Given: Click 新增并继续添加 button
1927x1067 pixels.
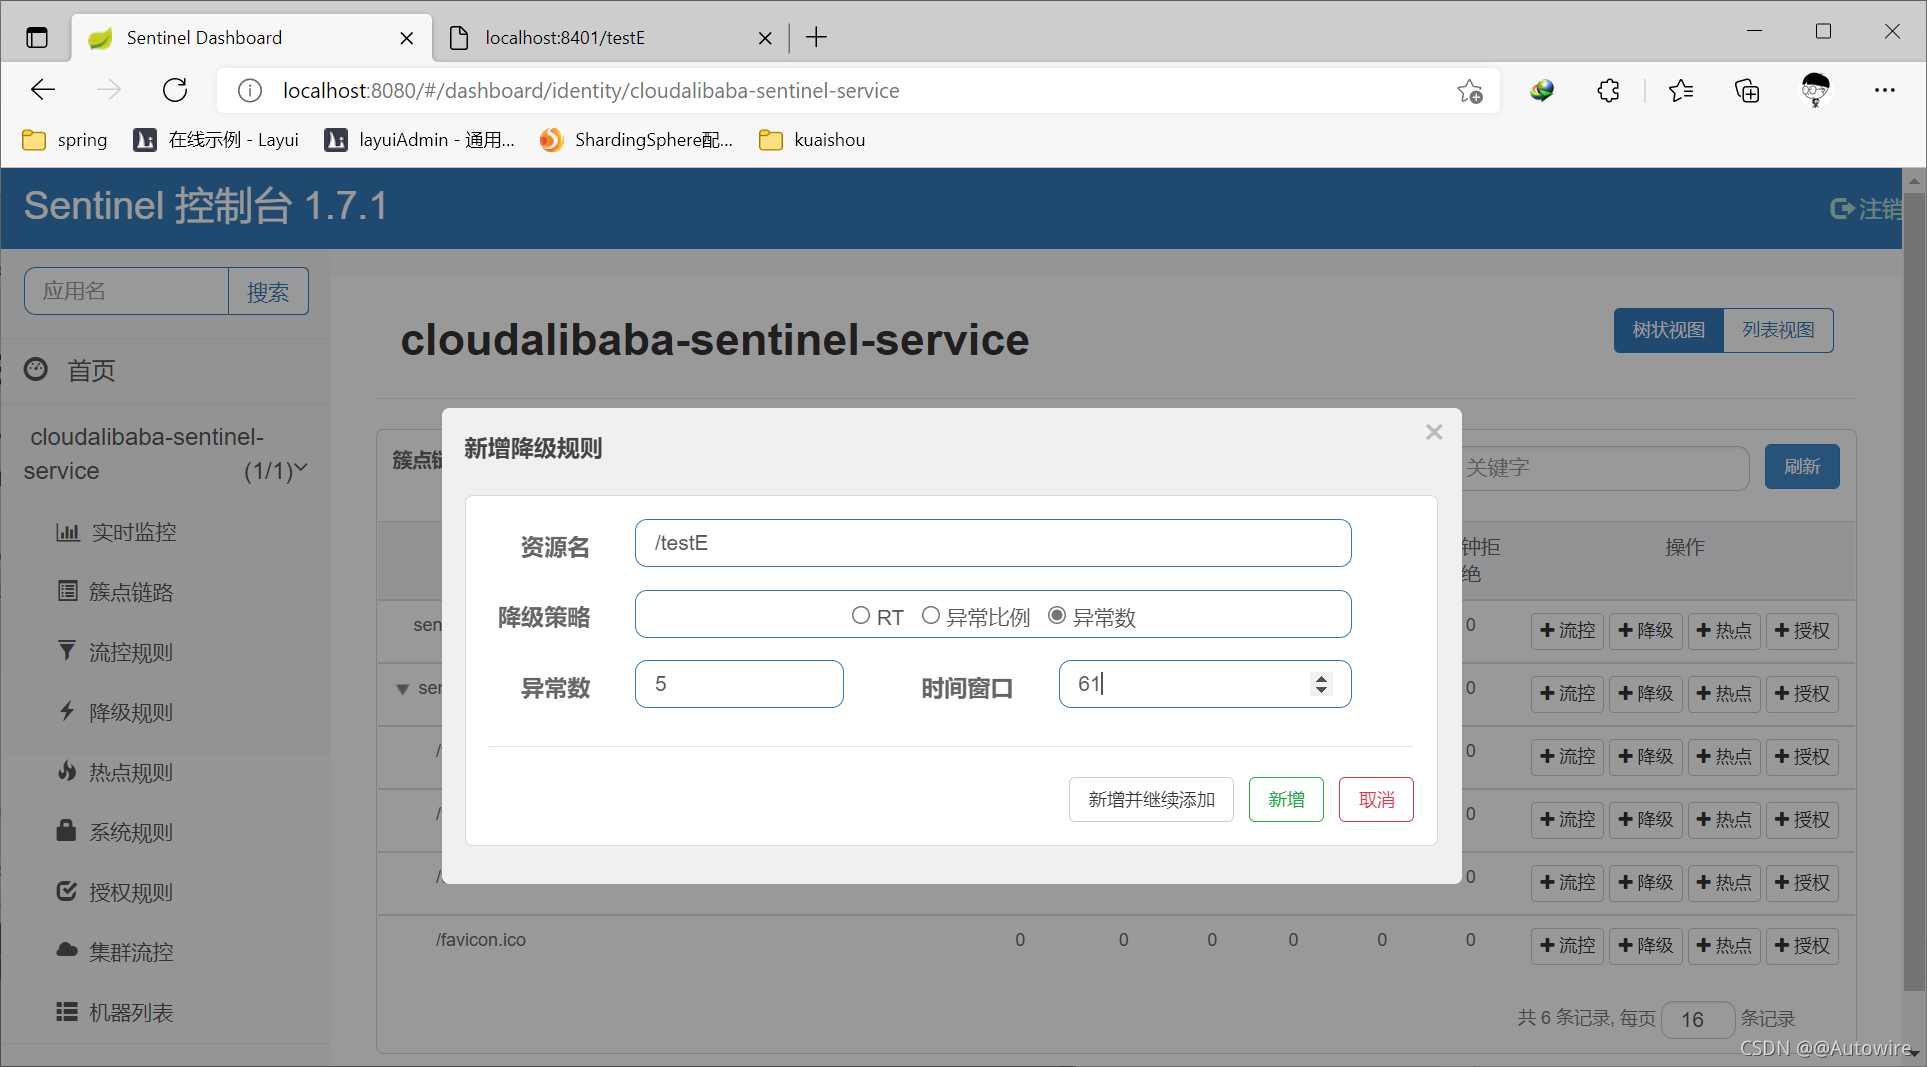Looking at the screenshot, I should [1151, 800].
